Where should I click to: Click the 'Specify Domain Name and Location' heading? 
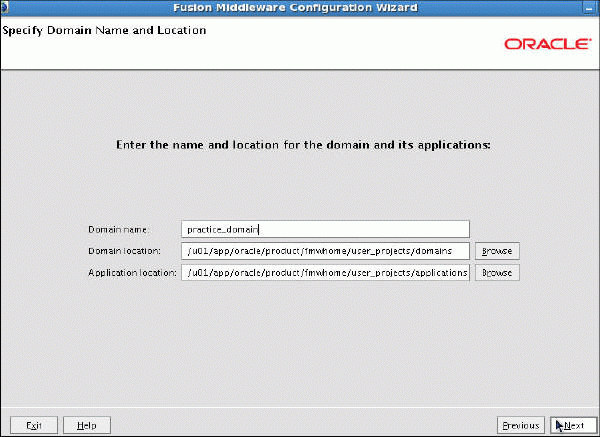(104, 31)
